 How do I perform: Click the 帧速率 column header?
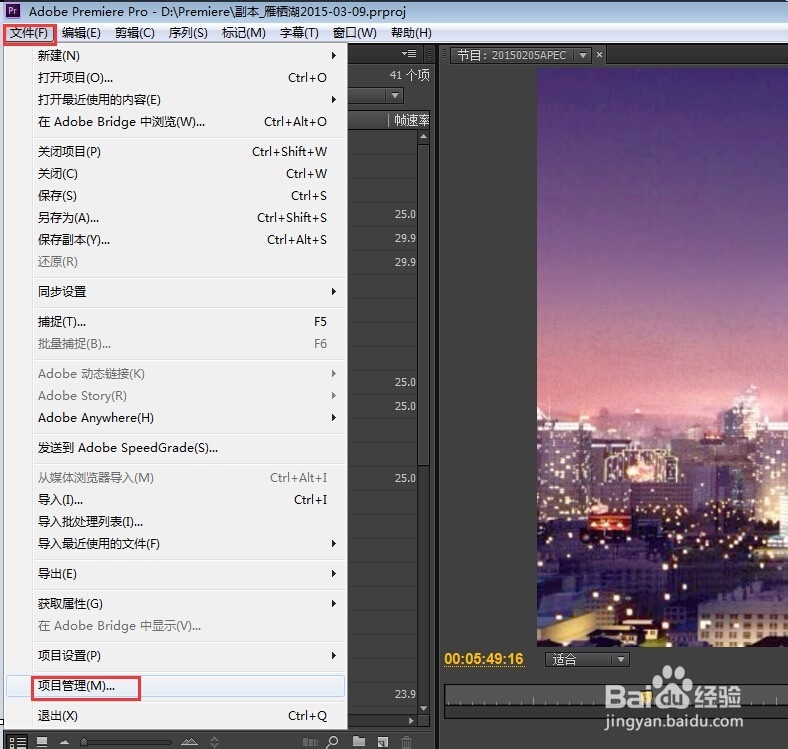pos(411,120)
